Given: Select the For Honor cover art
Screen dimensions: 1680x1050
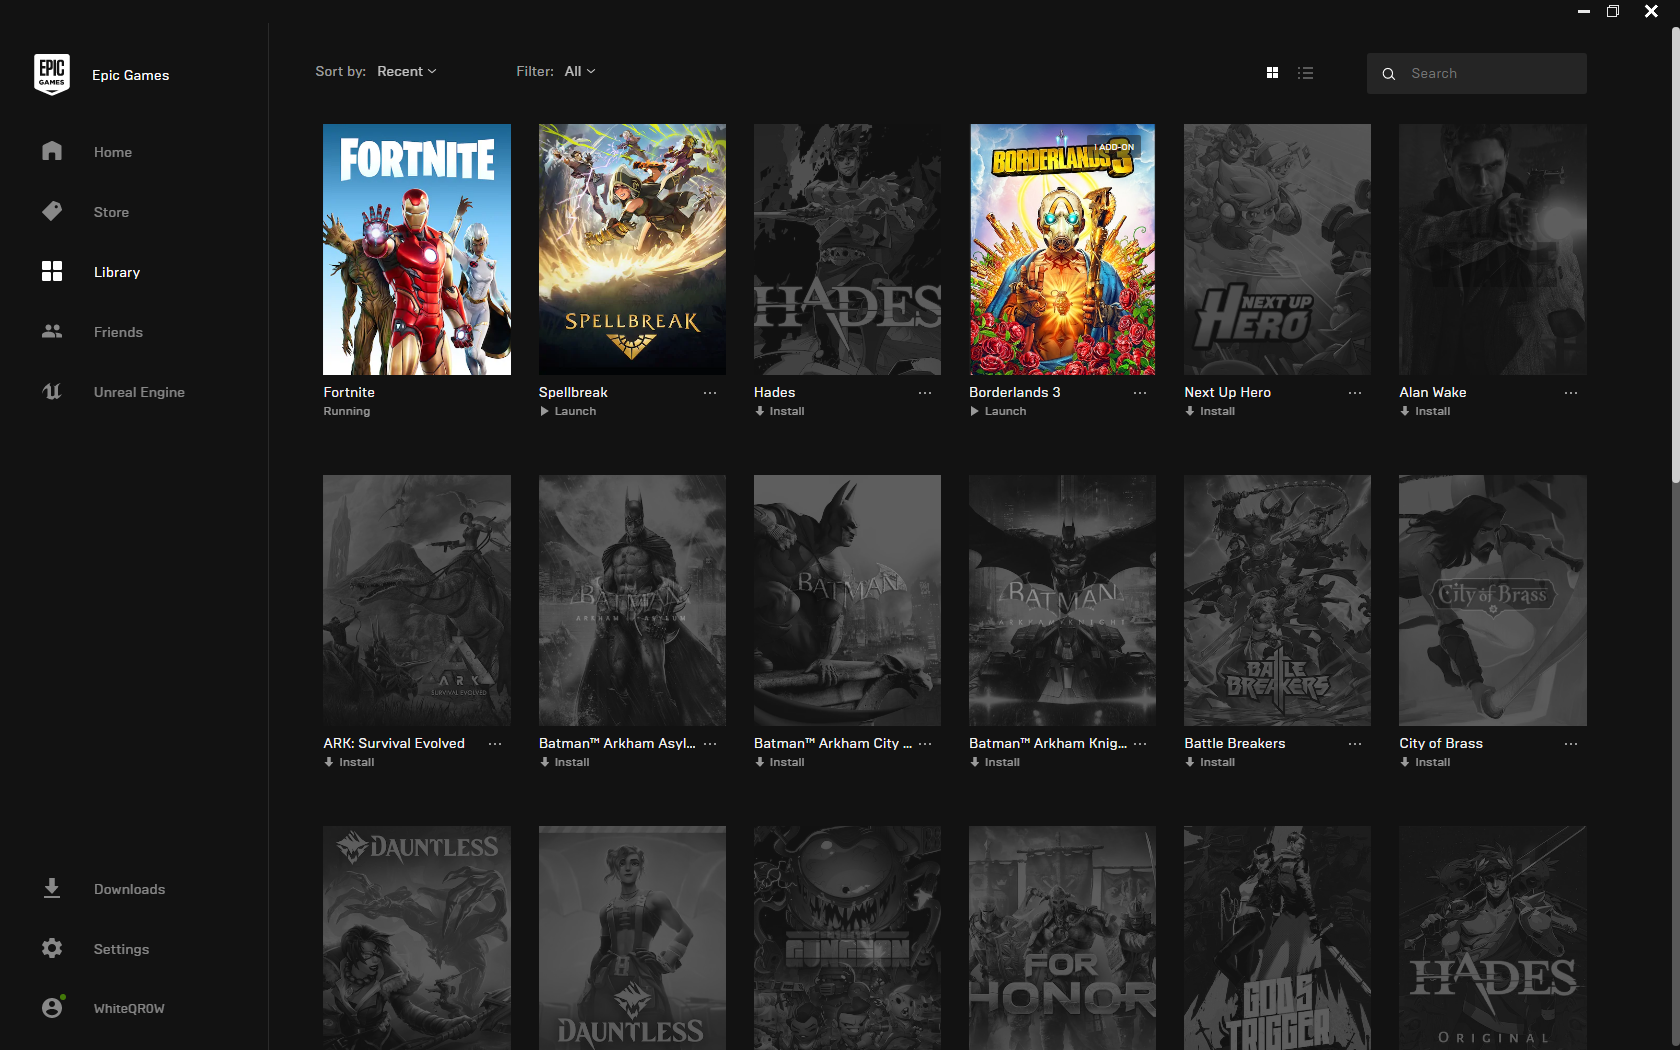Looking at the screenshot, I should 1062,938.
